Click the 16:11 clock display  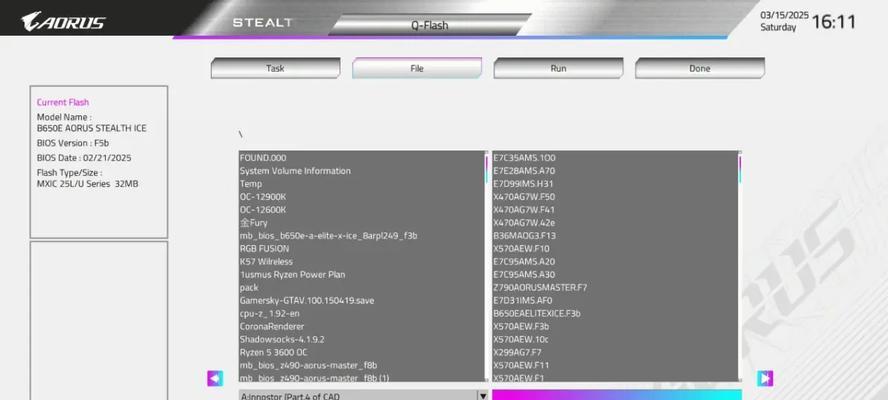[834, 22]
